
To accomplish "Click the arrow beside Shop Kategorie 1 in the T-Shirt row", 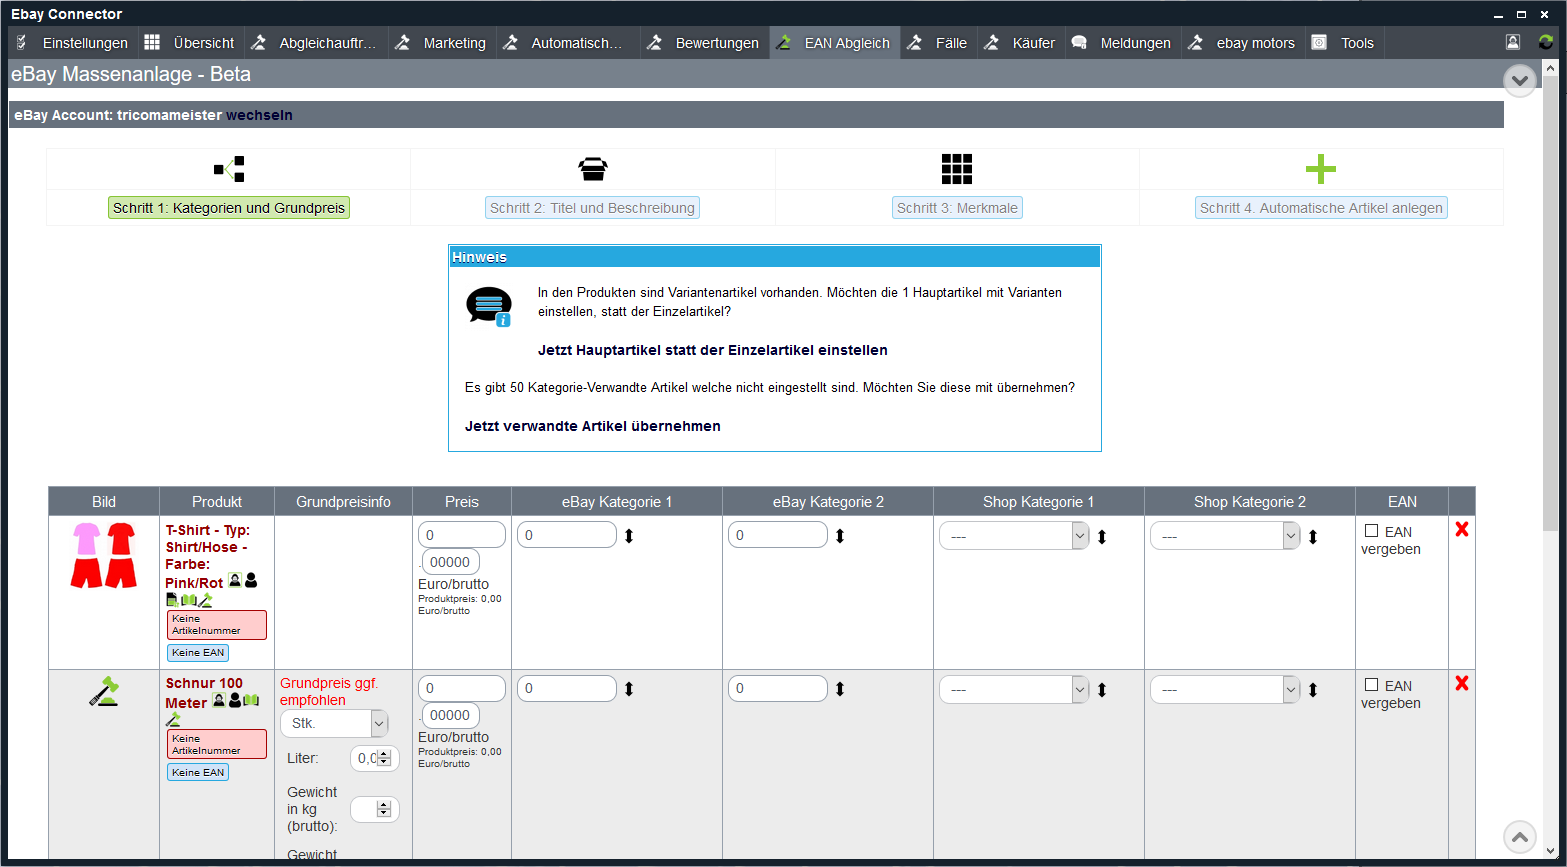I will [x=1102, y=537].
